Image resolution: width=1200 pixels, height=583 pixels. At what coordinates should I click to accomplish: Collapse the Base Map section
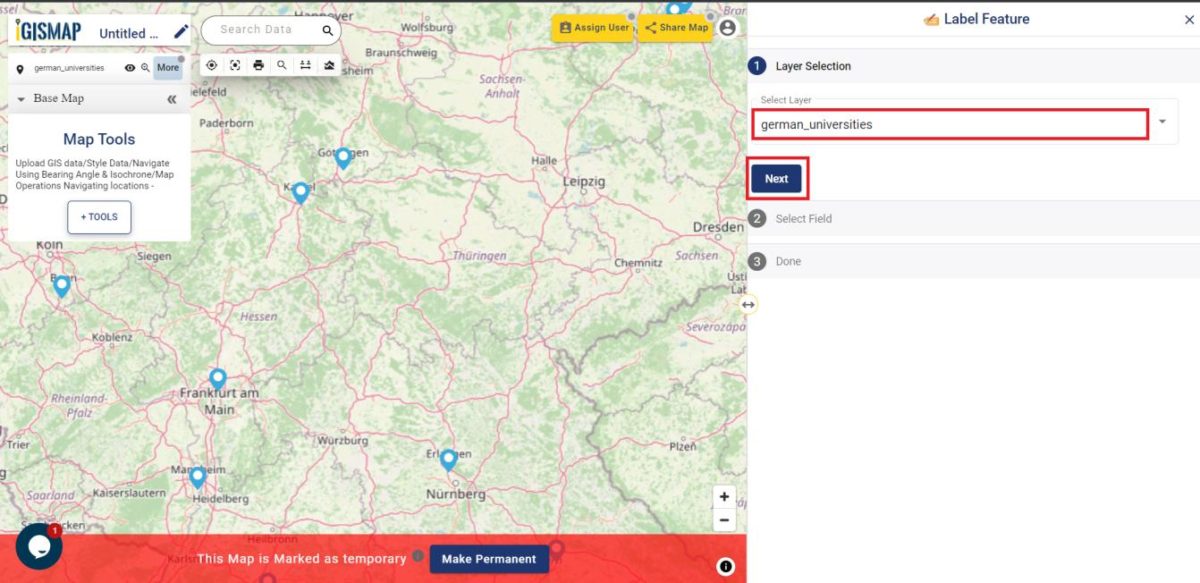click(171, 98)
